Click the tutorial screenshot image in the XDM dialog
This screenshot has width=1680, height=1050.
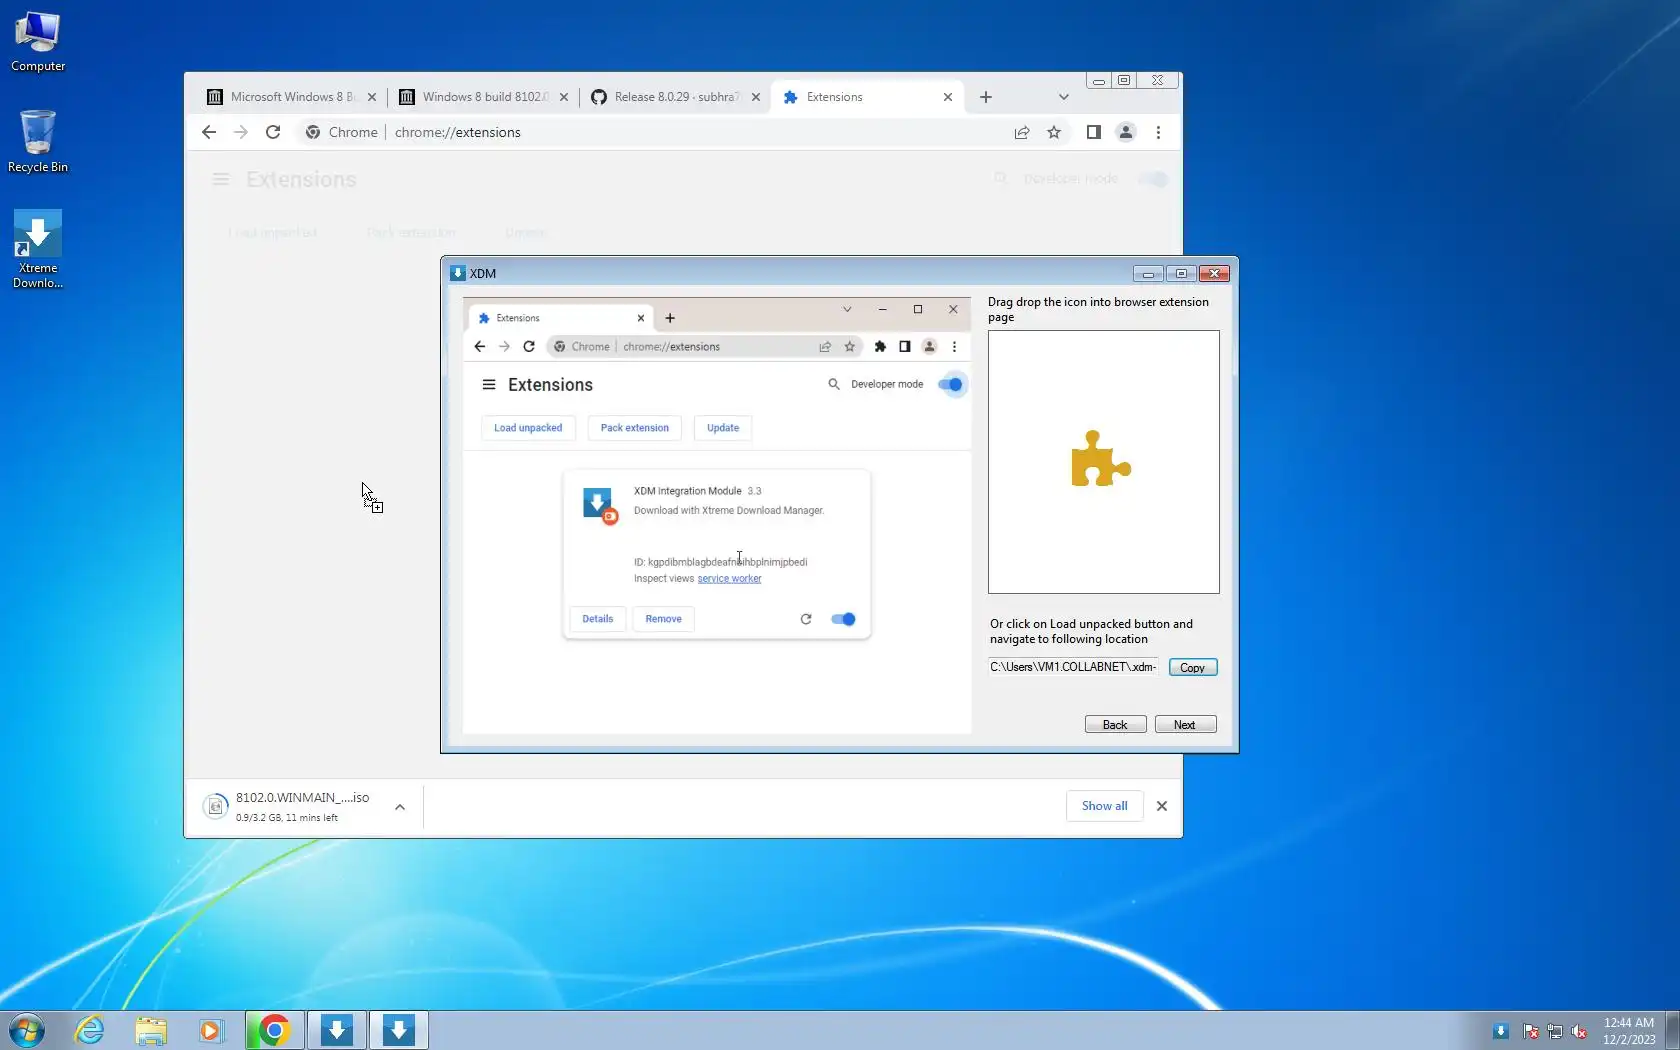[717, 515]
